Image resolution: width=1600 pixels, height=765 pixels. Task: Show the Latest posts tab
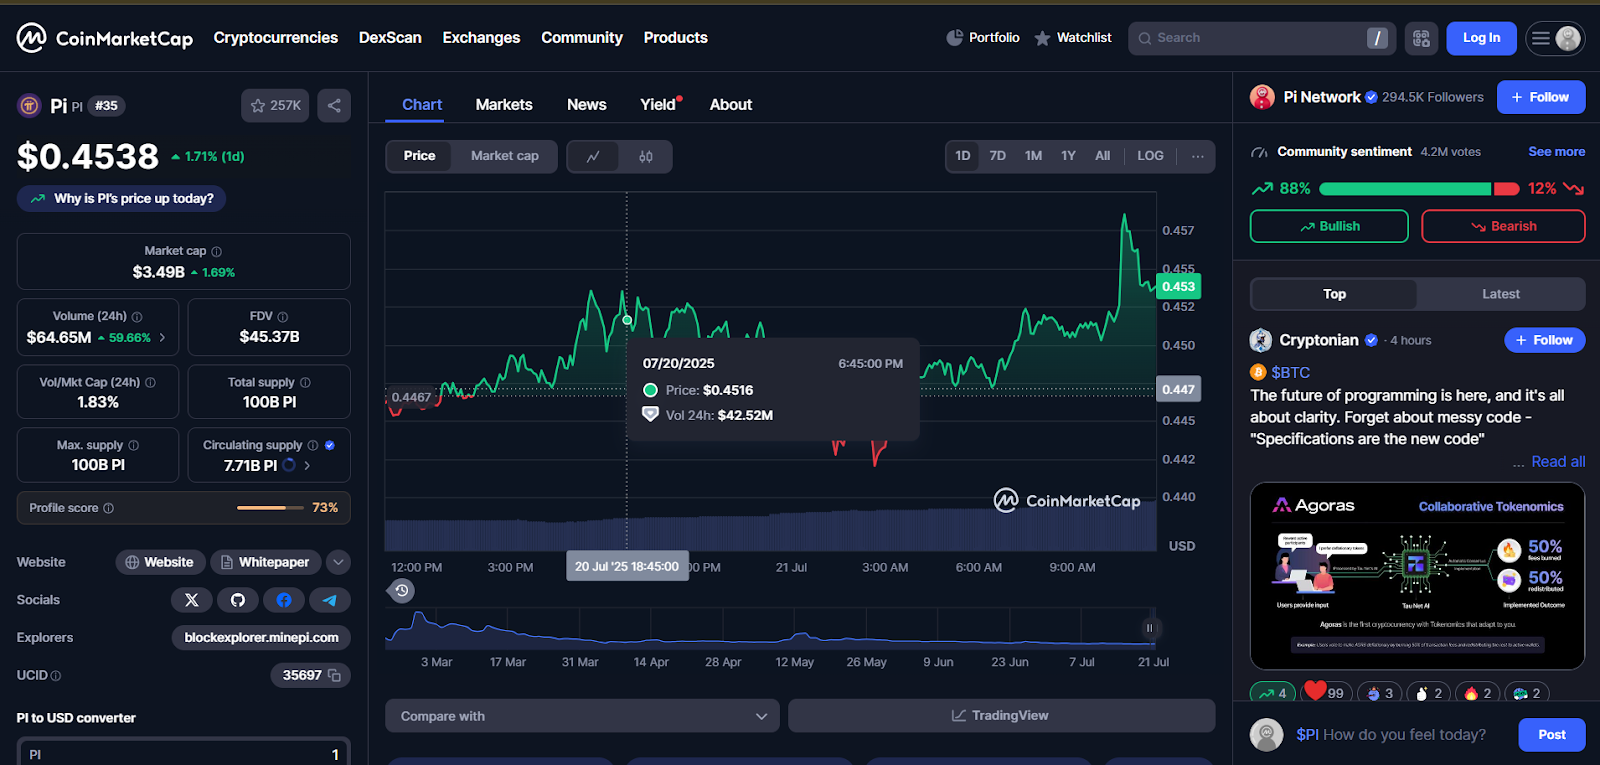1500,294
